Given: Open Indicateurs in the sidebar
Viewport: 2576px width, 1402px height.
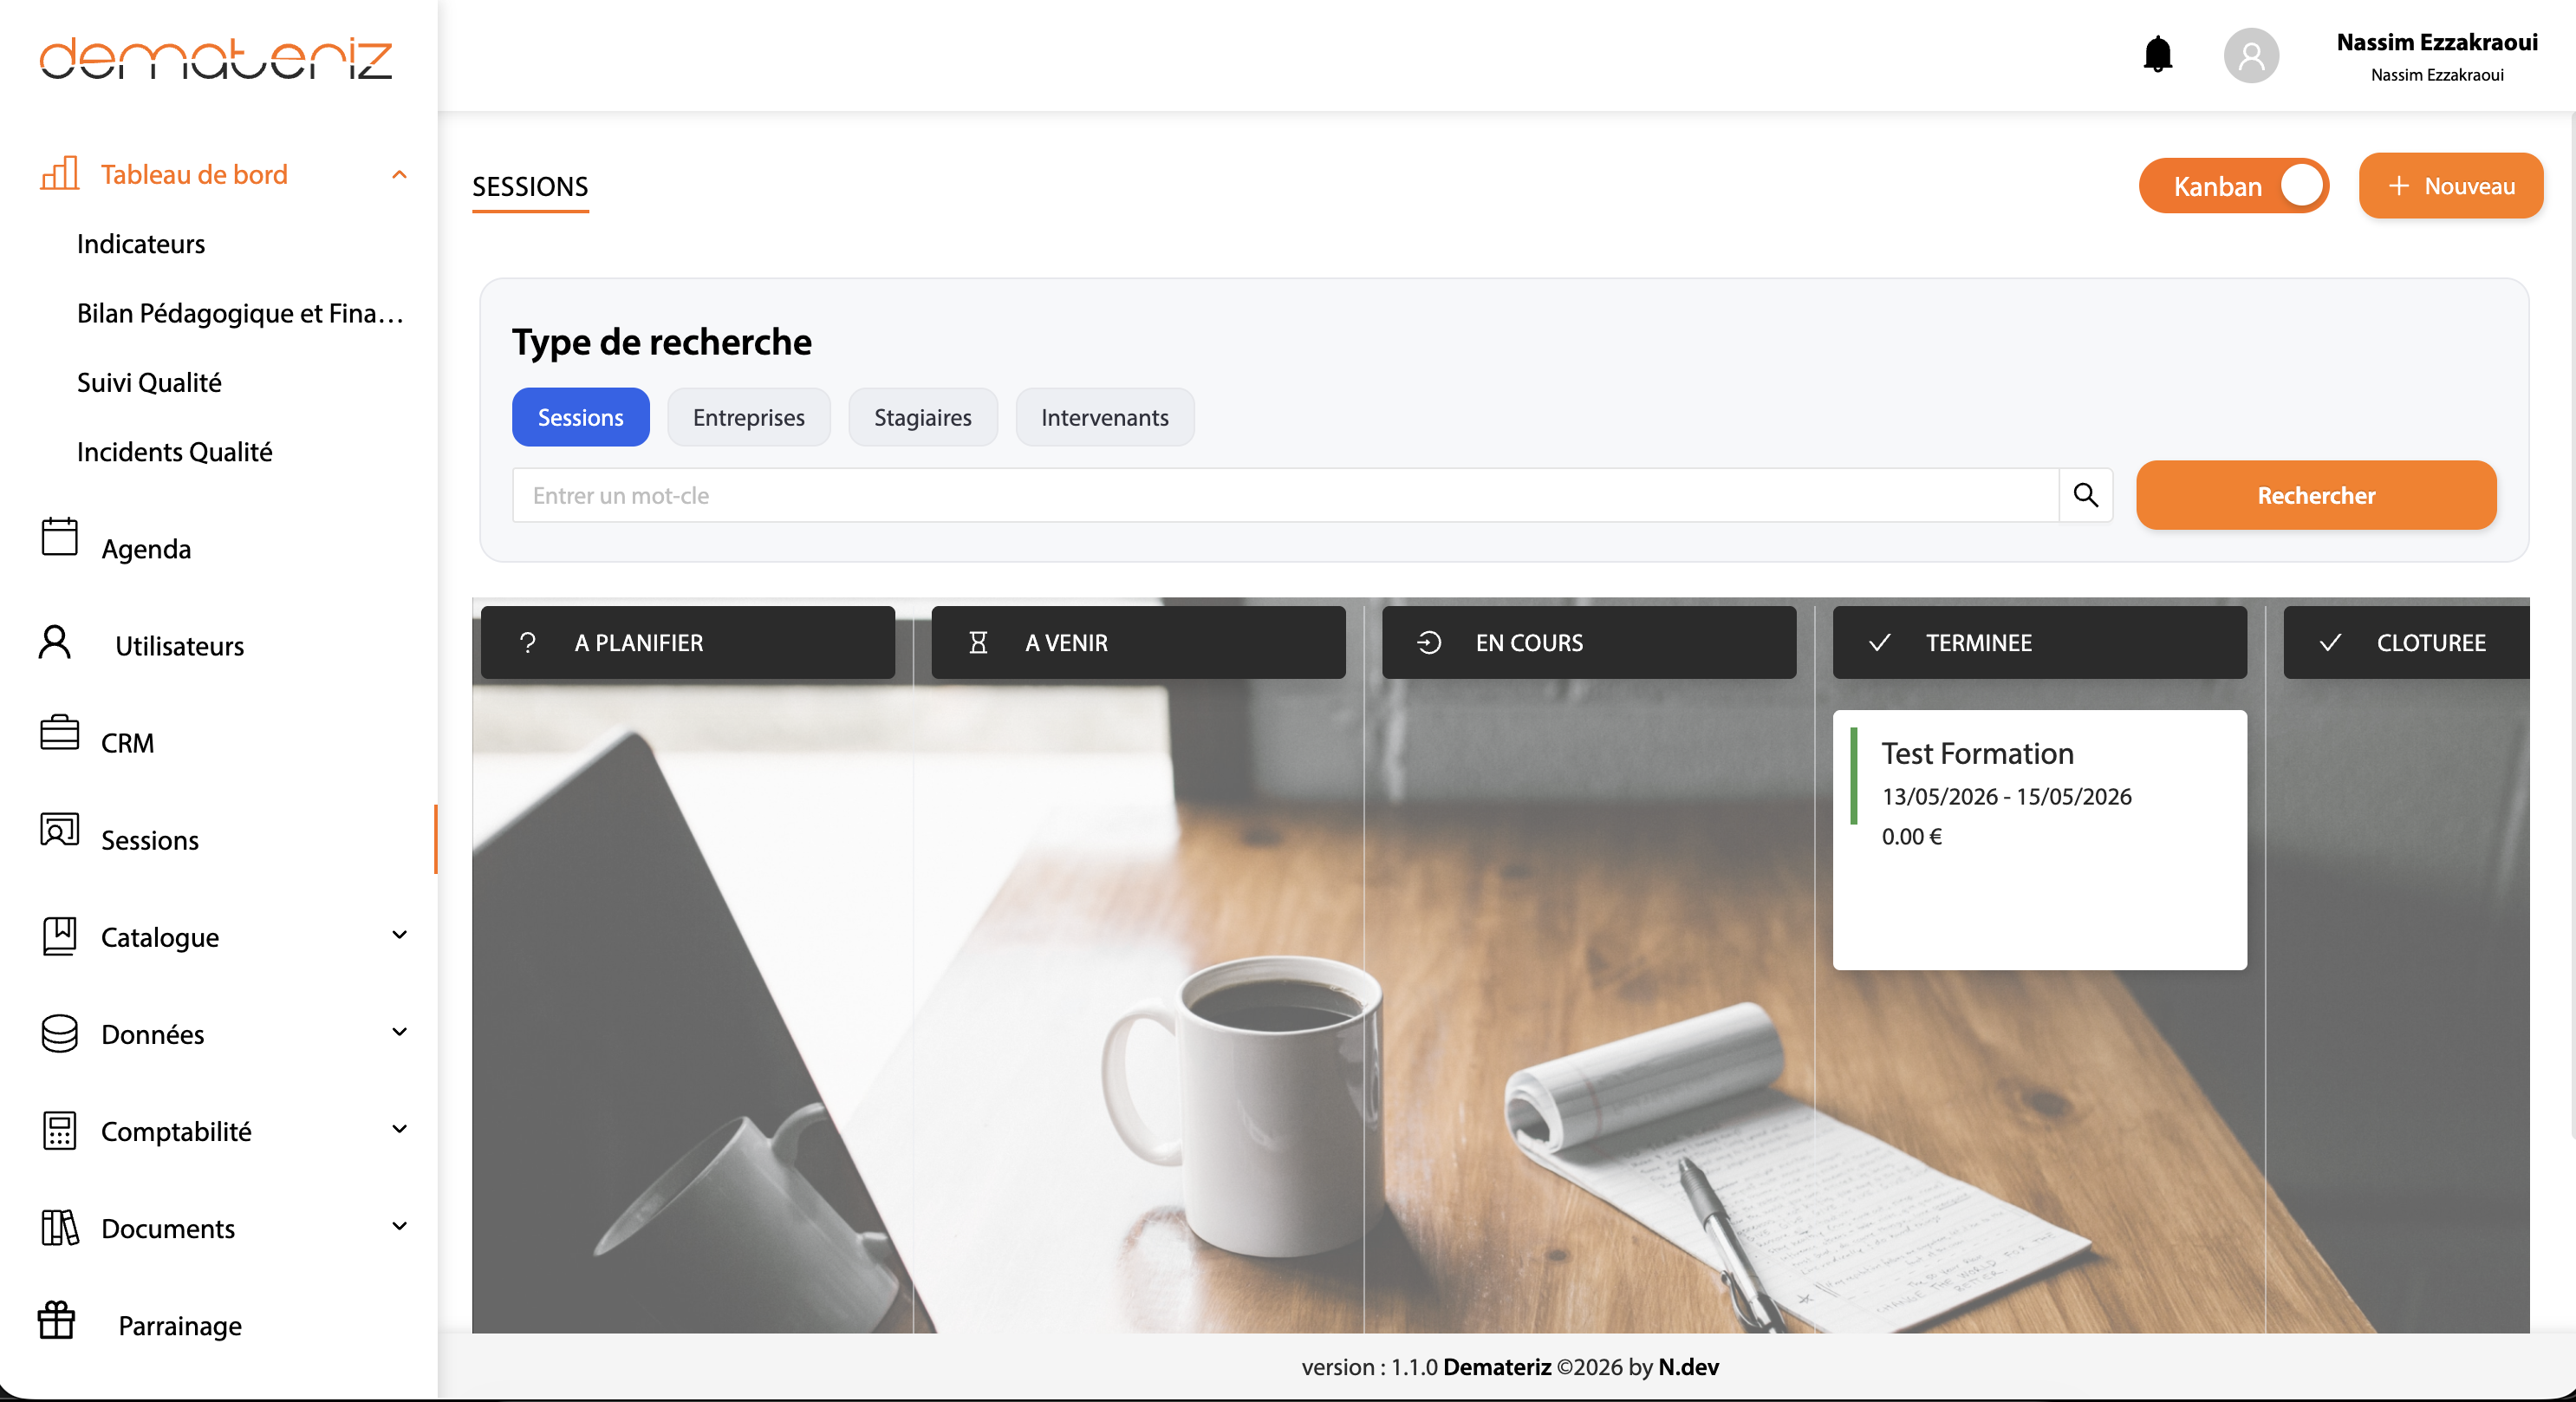Looking at the screenshot, I should point(141,244).
